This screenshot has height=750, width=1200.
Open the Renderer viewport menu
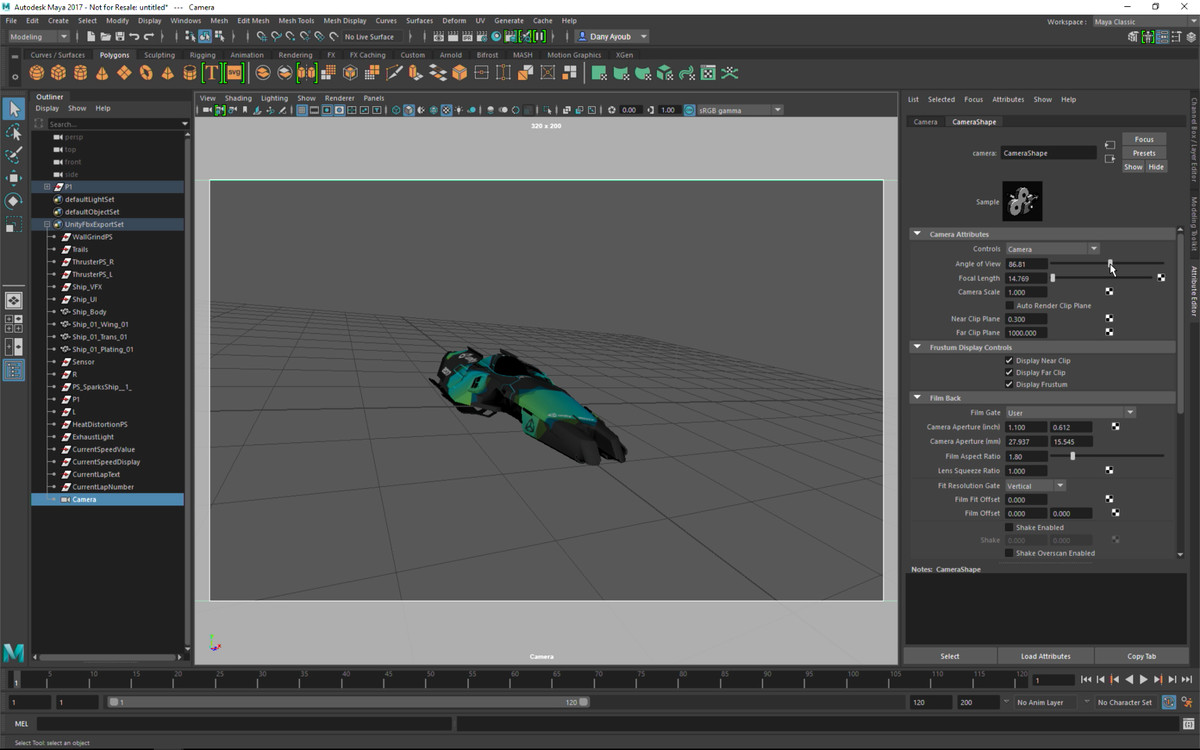[x=339, y=98]
